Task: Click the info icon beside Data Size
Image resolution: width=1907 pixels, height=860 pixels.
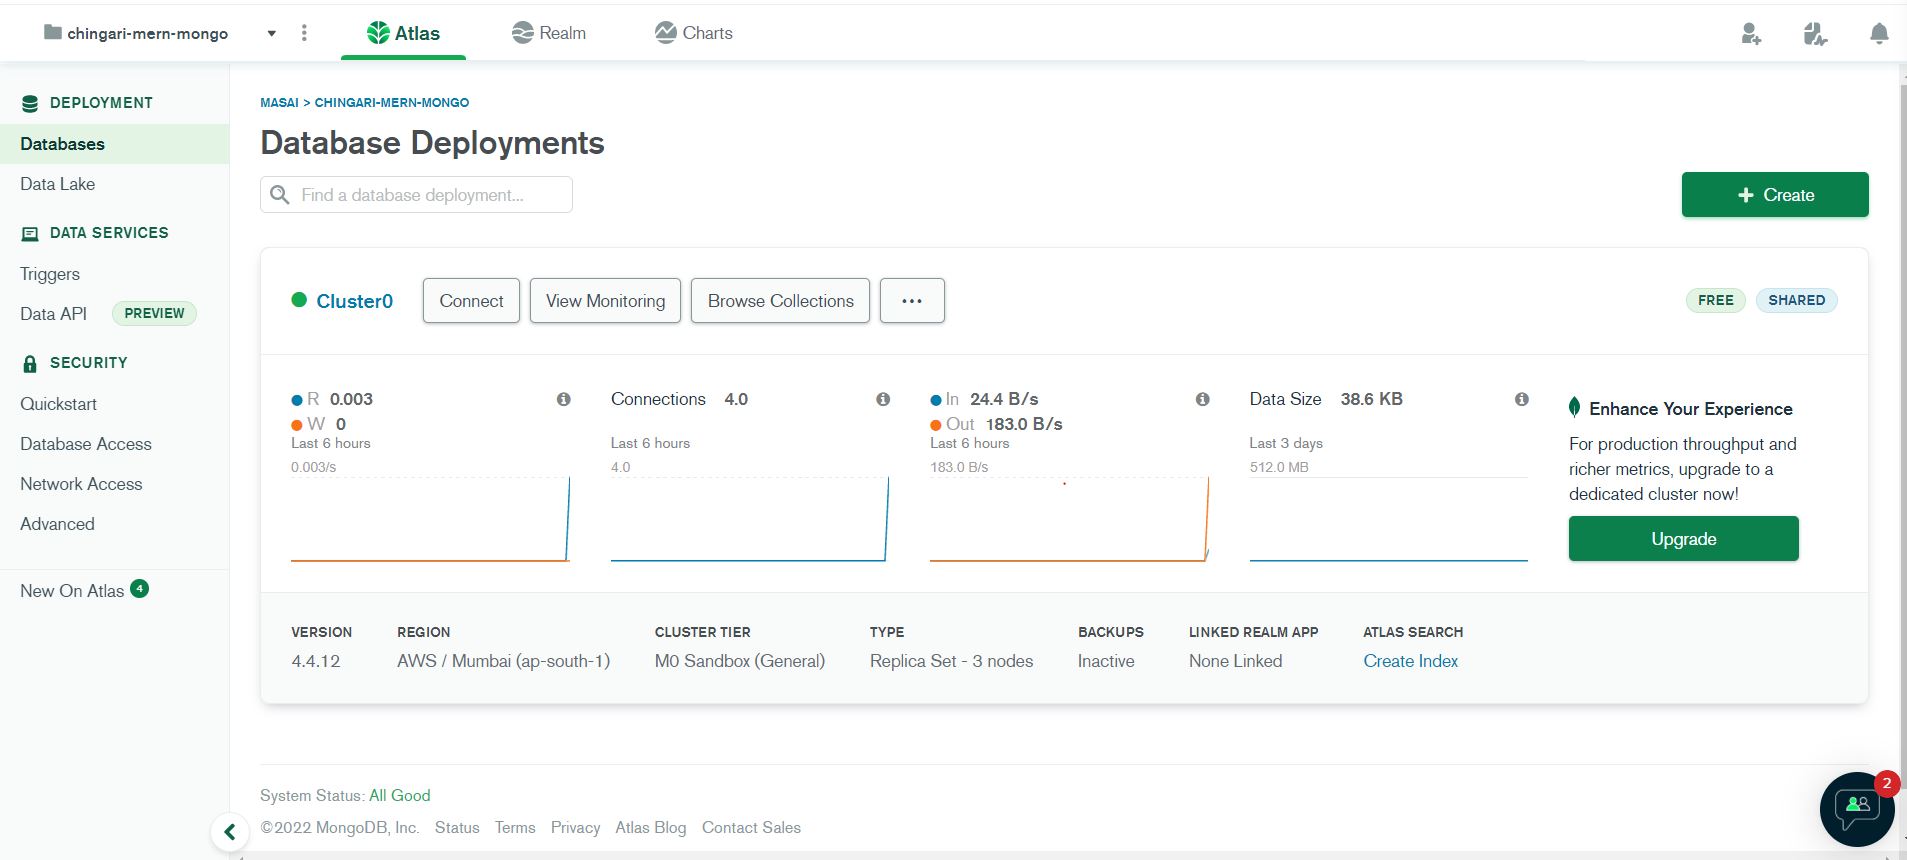Action: [1521, 399]
